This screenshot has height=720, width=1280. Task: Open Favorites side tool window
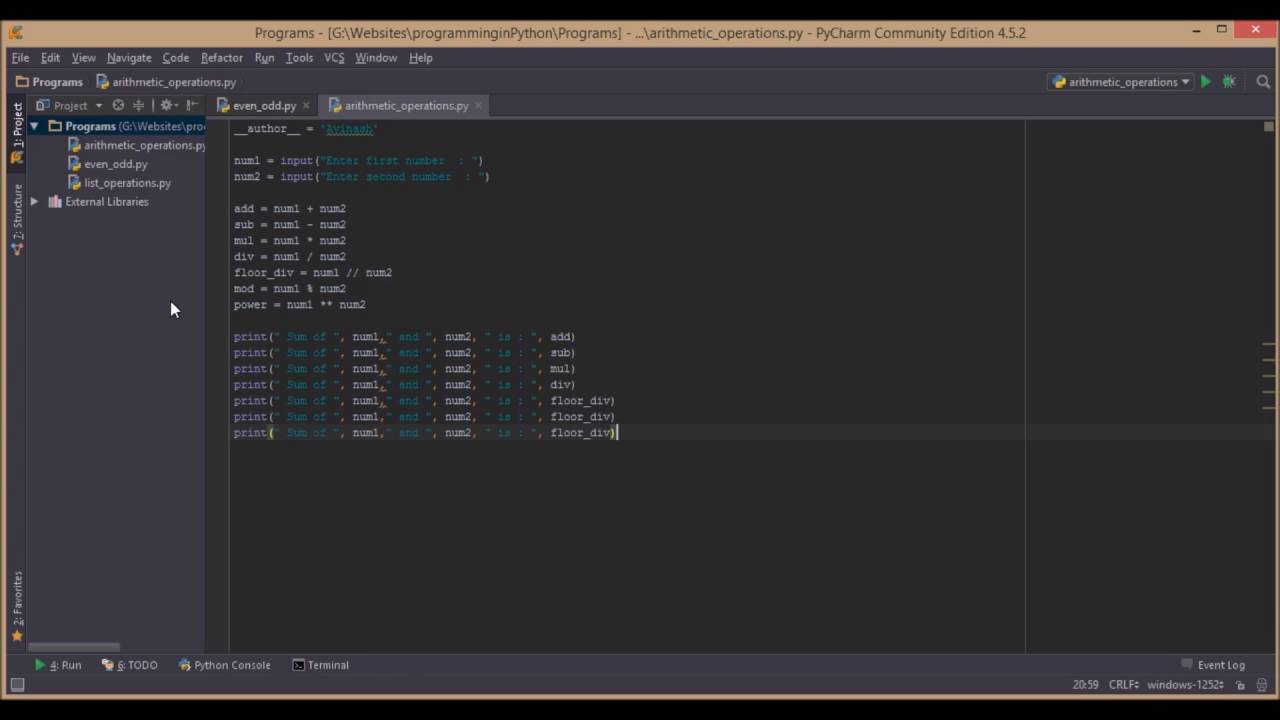(17, 606)
